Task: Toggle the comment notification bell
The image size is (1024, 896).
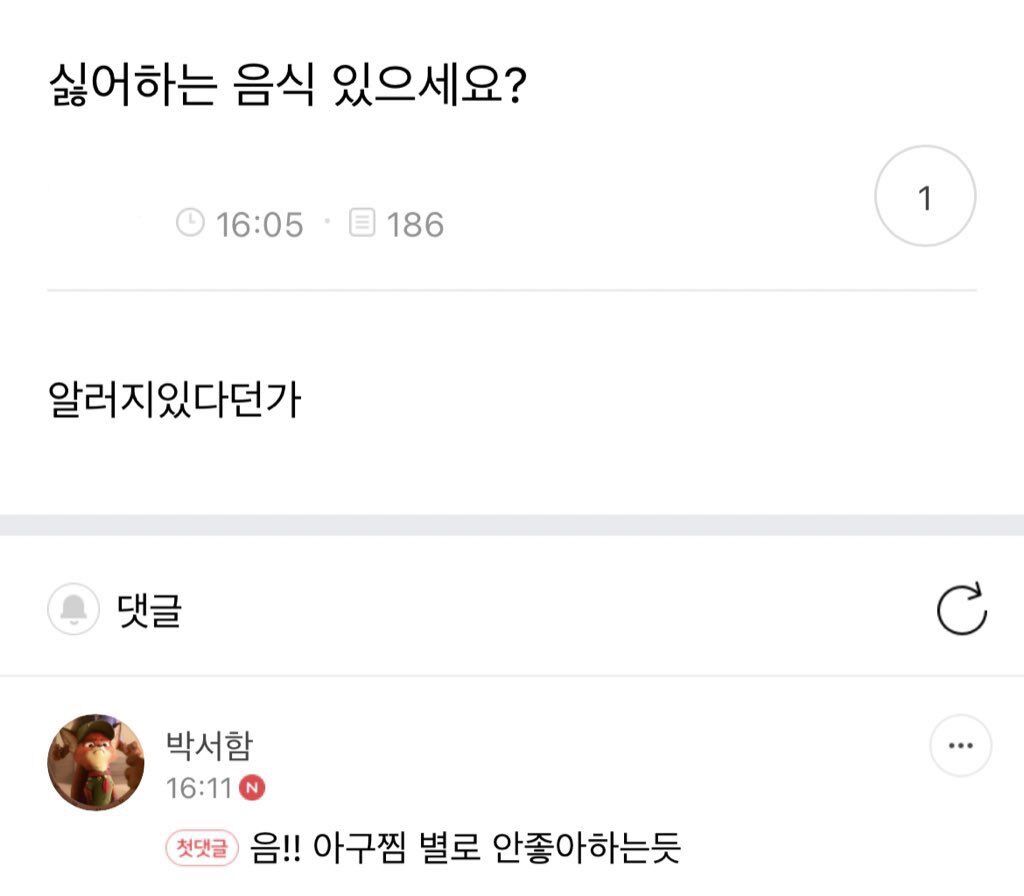Action: (74, 609)
